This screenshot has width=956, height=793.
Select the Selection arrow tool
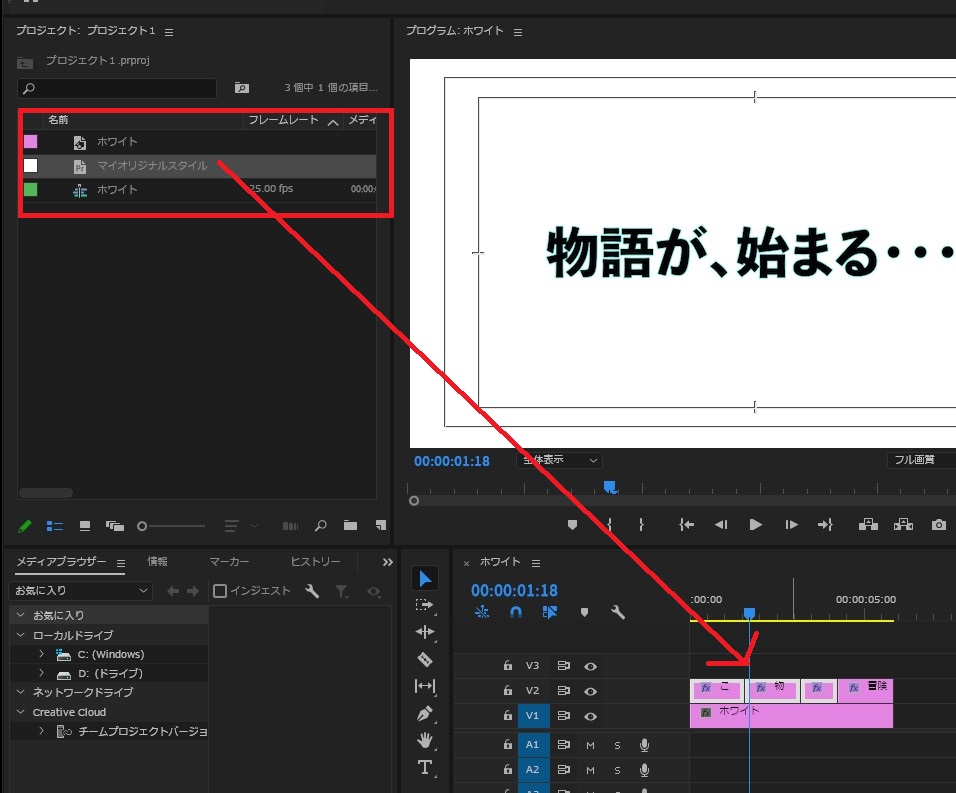(425, 579)
